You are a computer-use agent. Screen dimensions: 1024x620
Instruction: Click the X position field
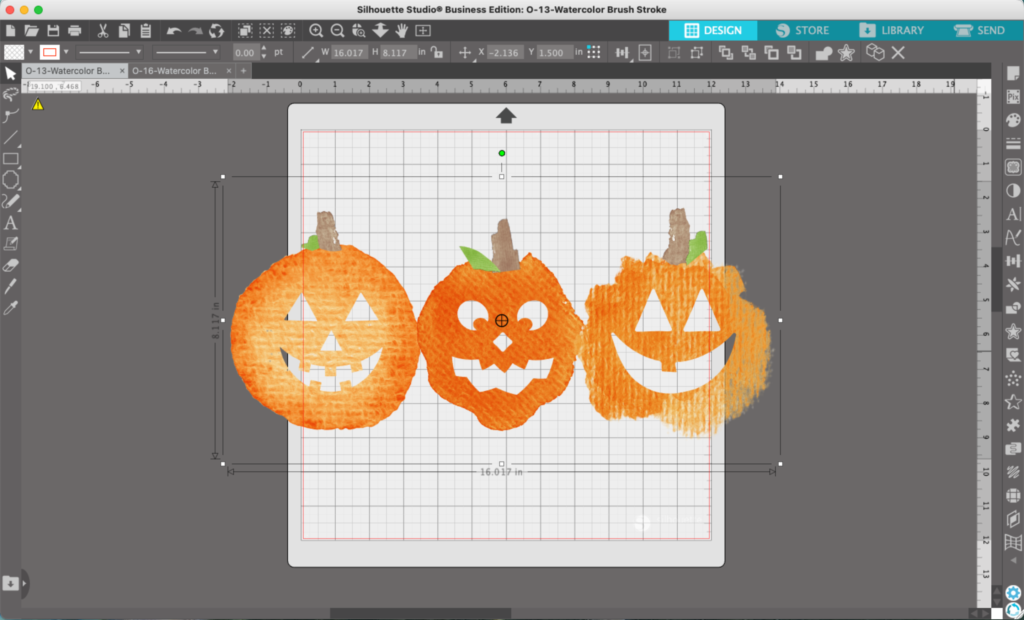pyautogui.click(x=504, y=53)
